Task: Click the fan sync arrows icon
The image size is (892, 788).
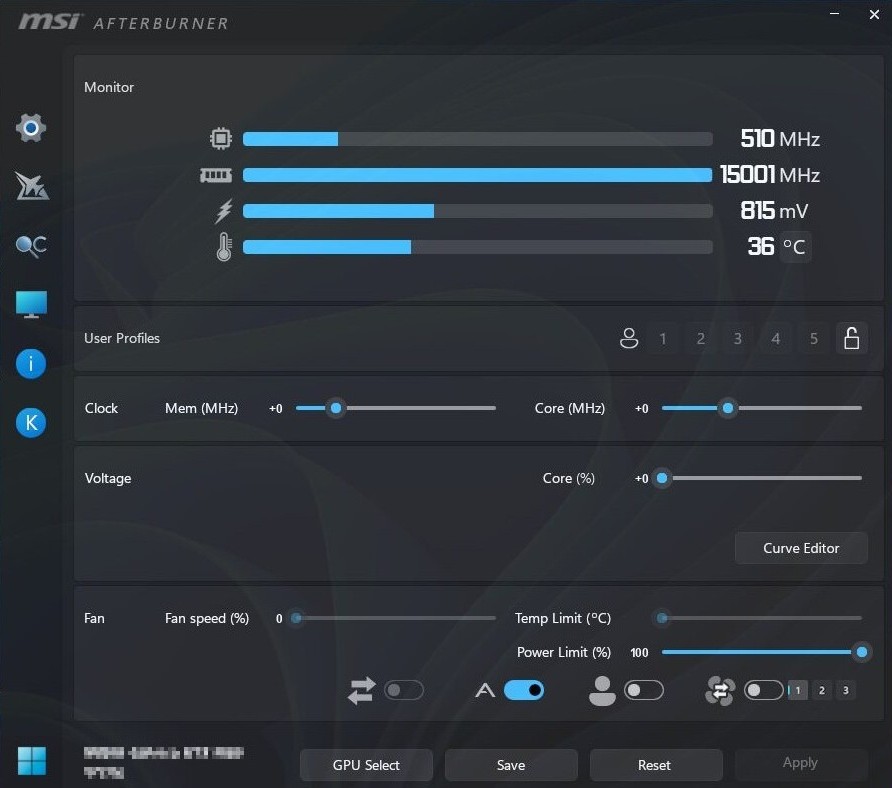Action: (x=362, y=690)
